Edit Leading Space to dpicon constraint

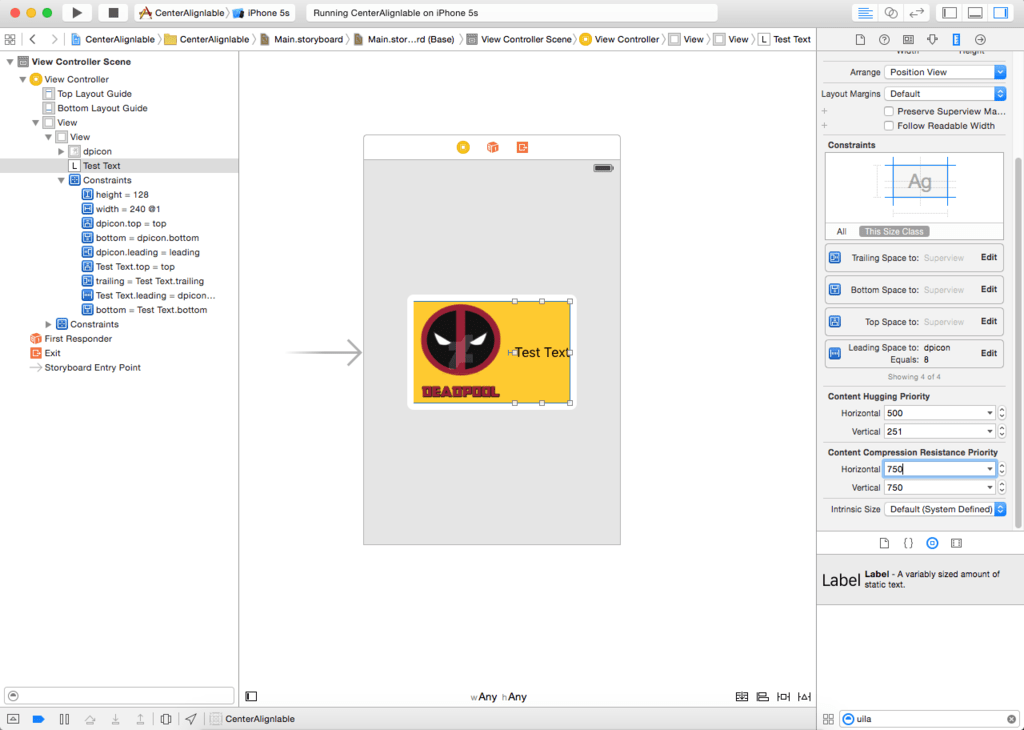(x=989, y=353)
